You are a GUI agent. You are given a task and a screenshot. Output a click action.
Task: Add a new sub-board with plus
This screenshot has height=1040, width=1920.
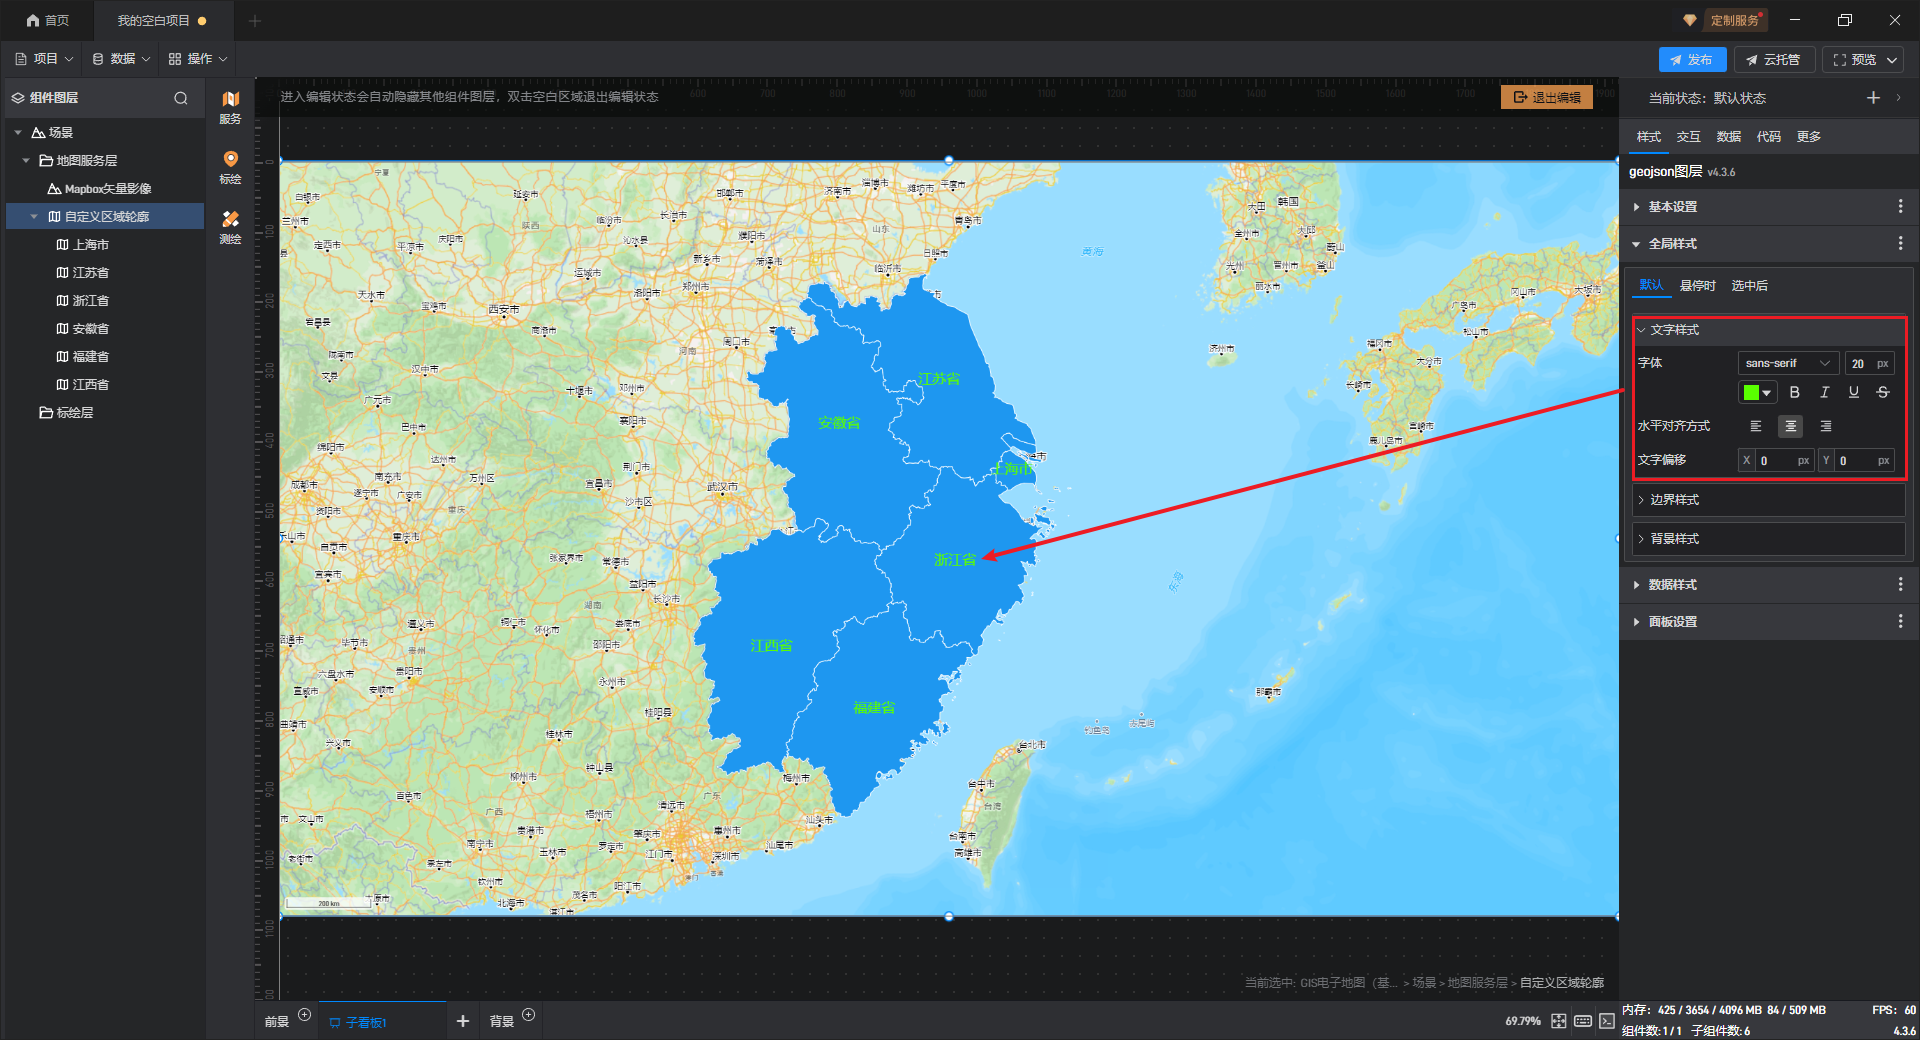462,1021
